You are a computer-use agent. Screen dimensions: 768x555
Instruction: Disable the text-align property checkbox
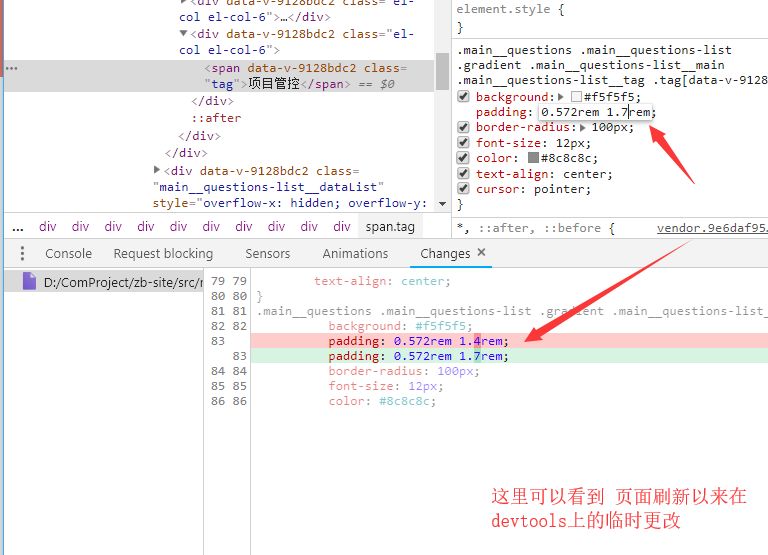tap(463, 173)
